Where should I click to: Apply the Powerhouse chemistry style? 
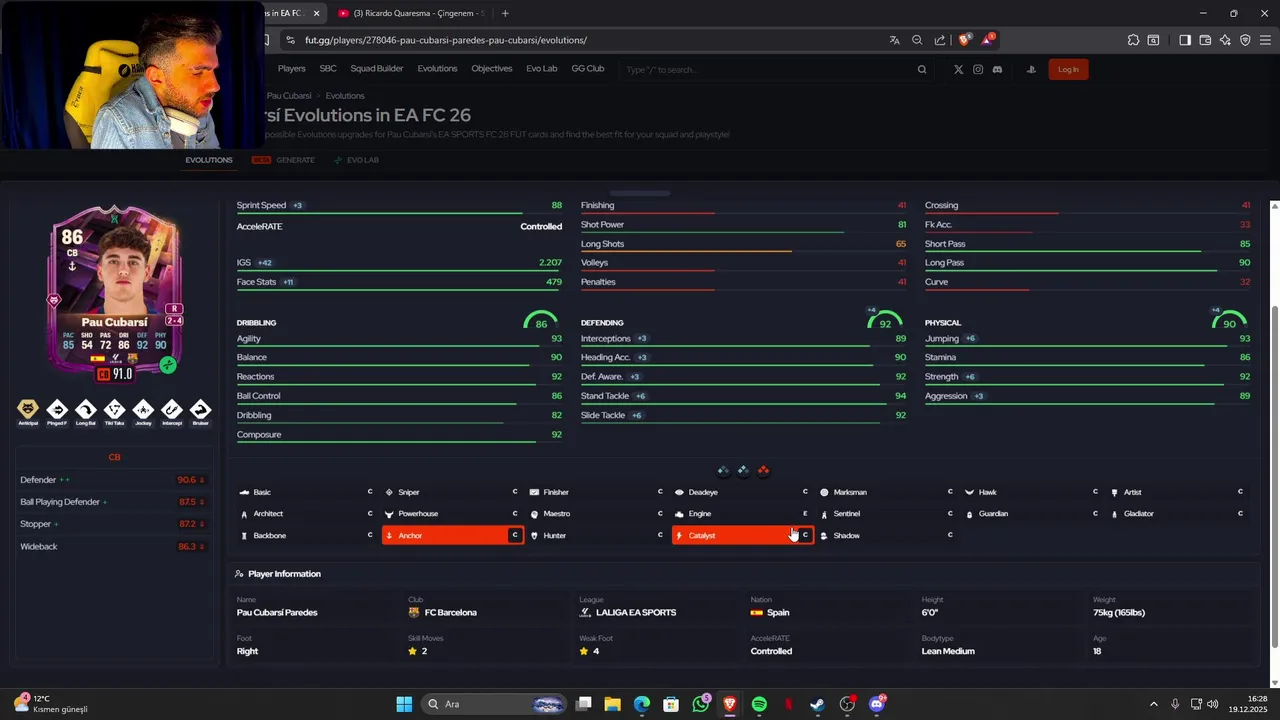click(451, 514)
